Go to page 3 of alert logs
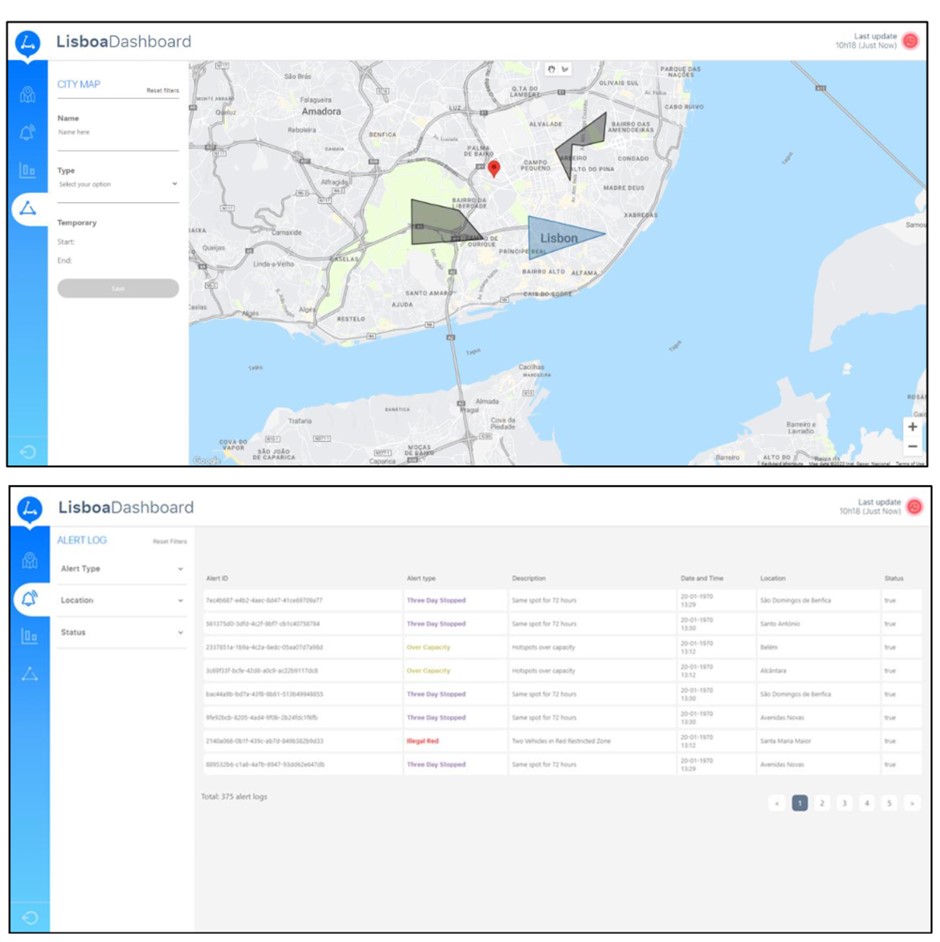The width and height of the screenshot is (940, 942). [844, 803]
